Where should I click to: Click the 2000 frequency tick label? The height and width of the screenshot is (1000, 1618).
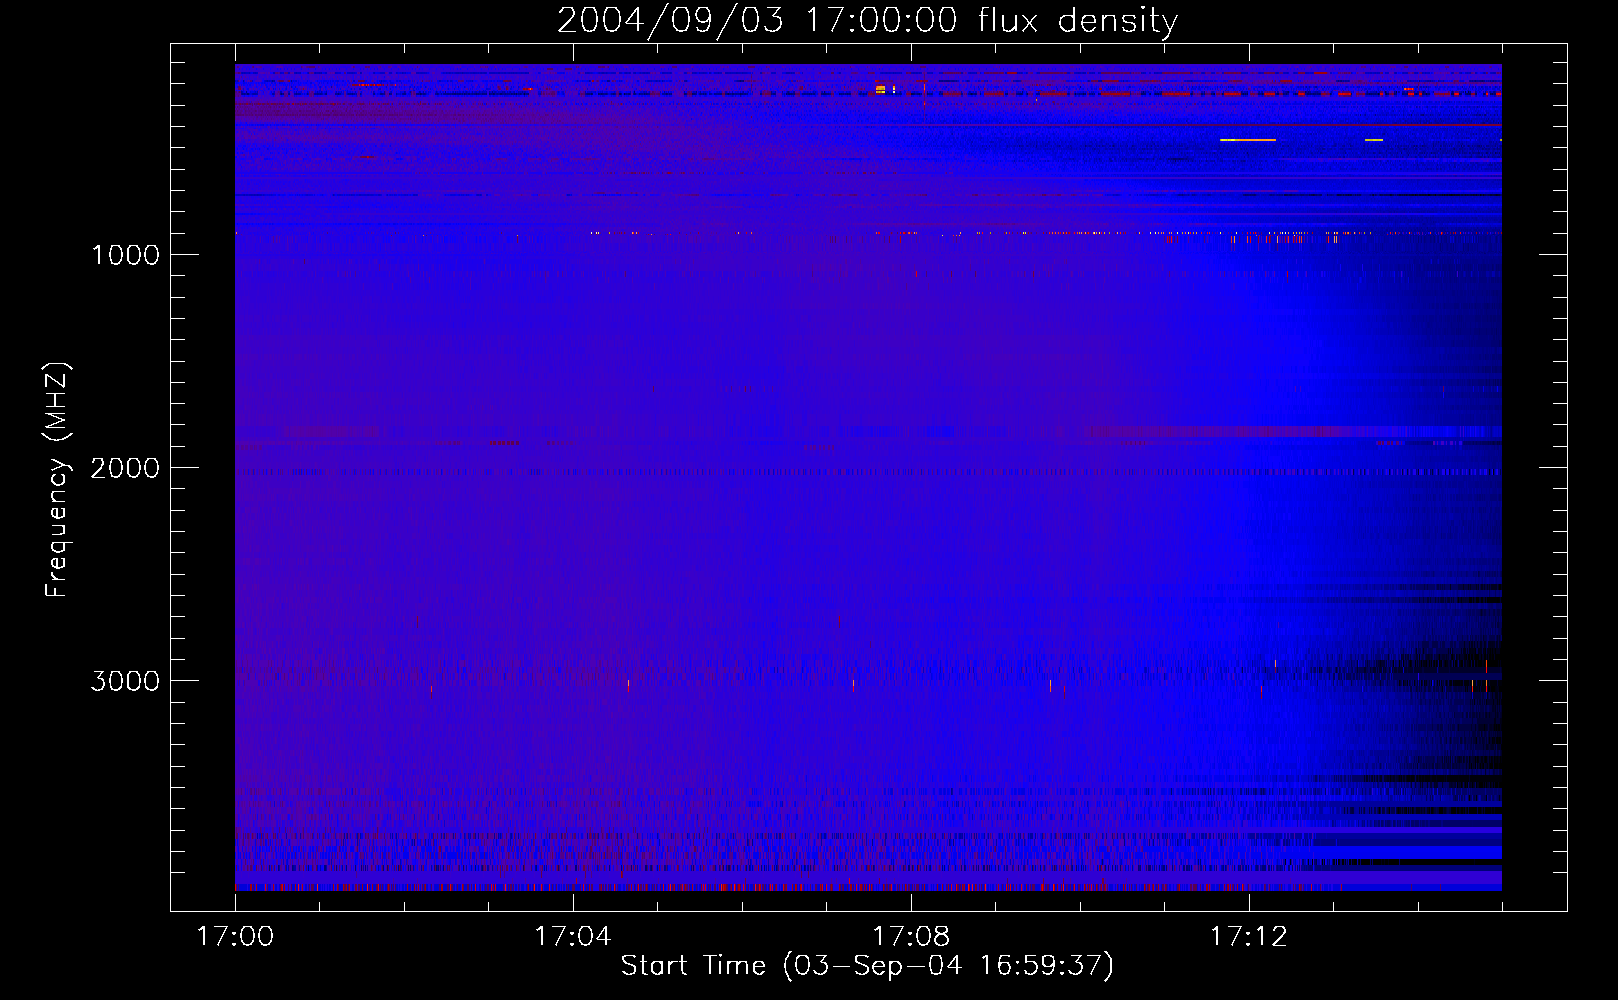[125, 468]
